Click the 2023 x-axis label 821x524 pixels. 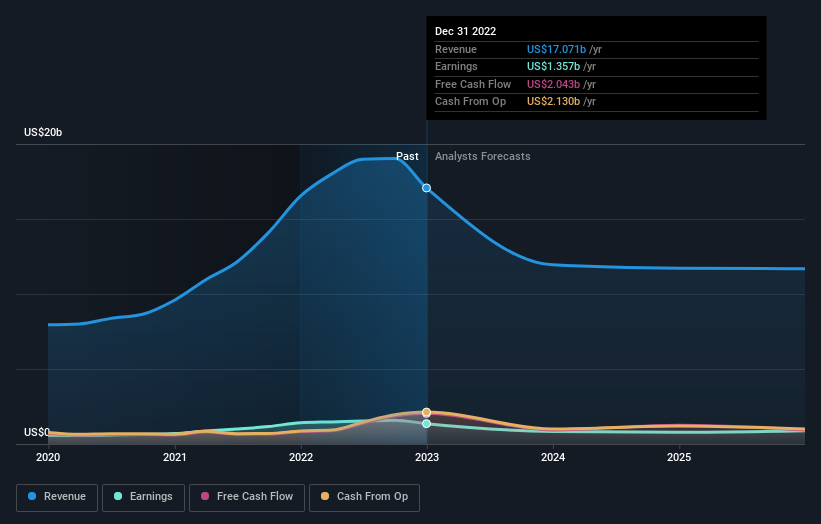(x=427, y=457)
